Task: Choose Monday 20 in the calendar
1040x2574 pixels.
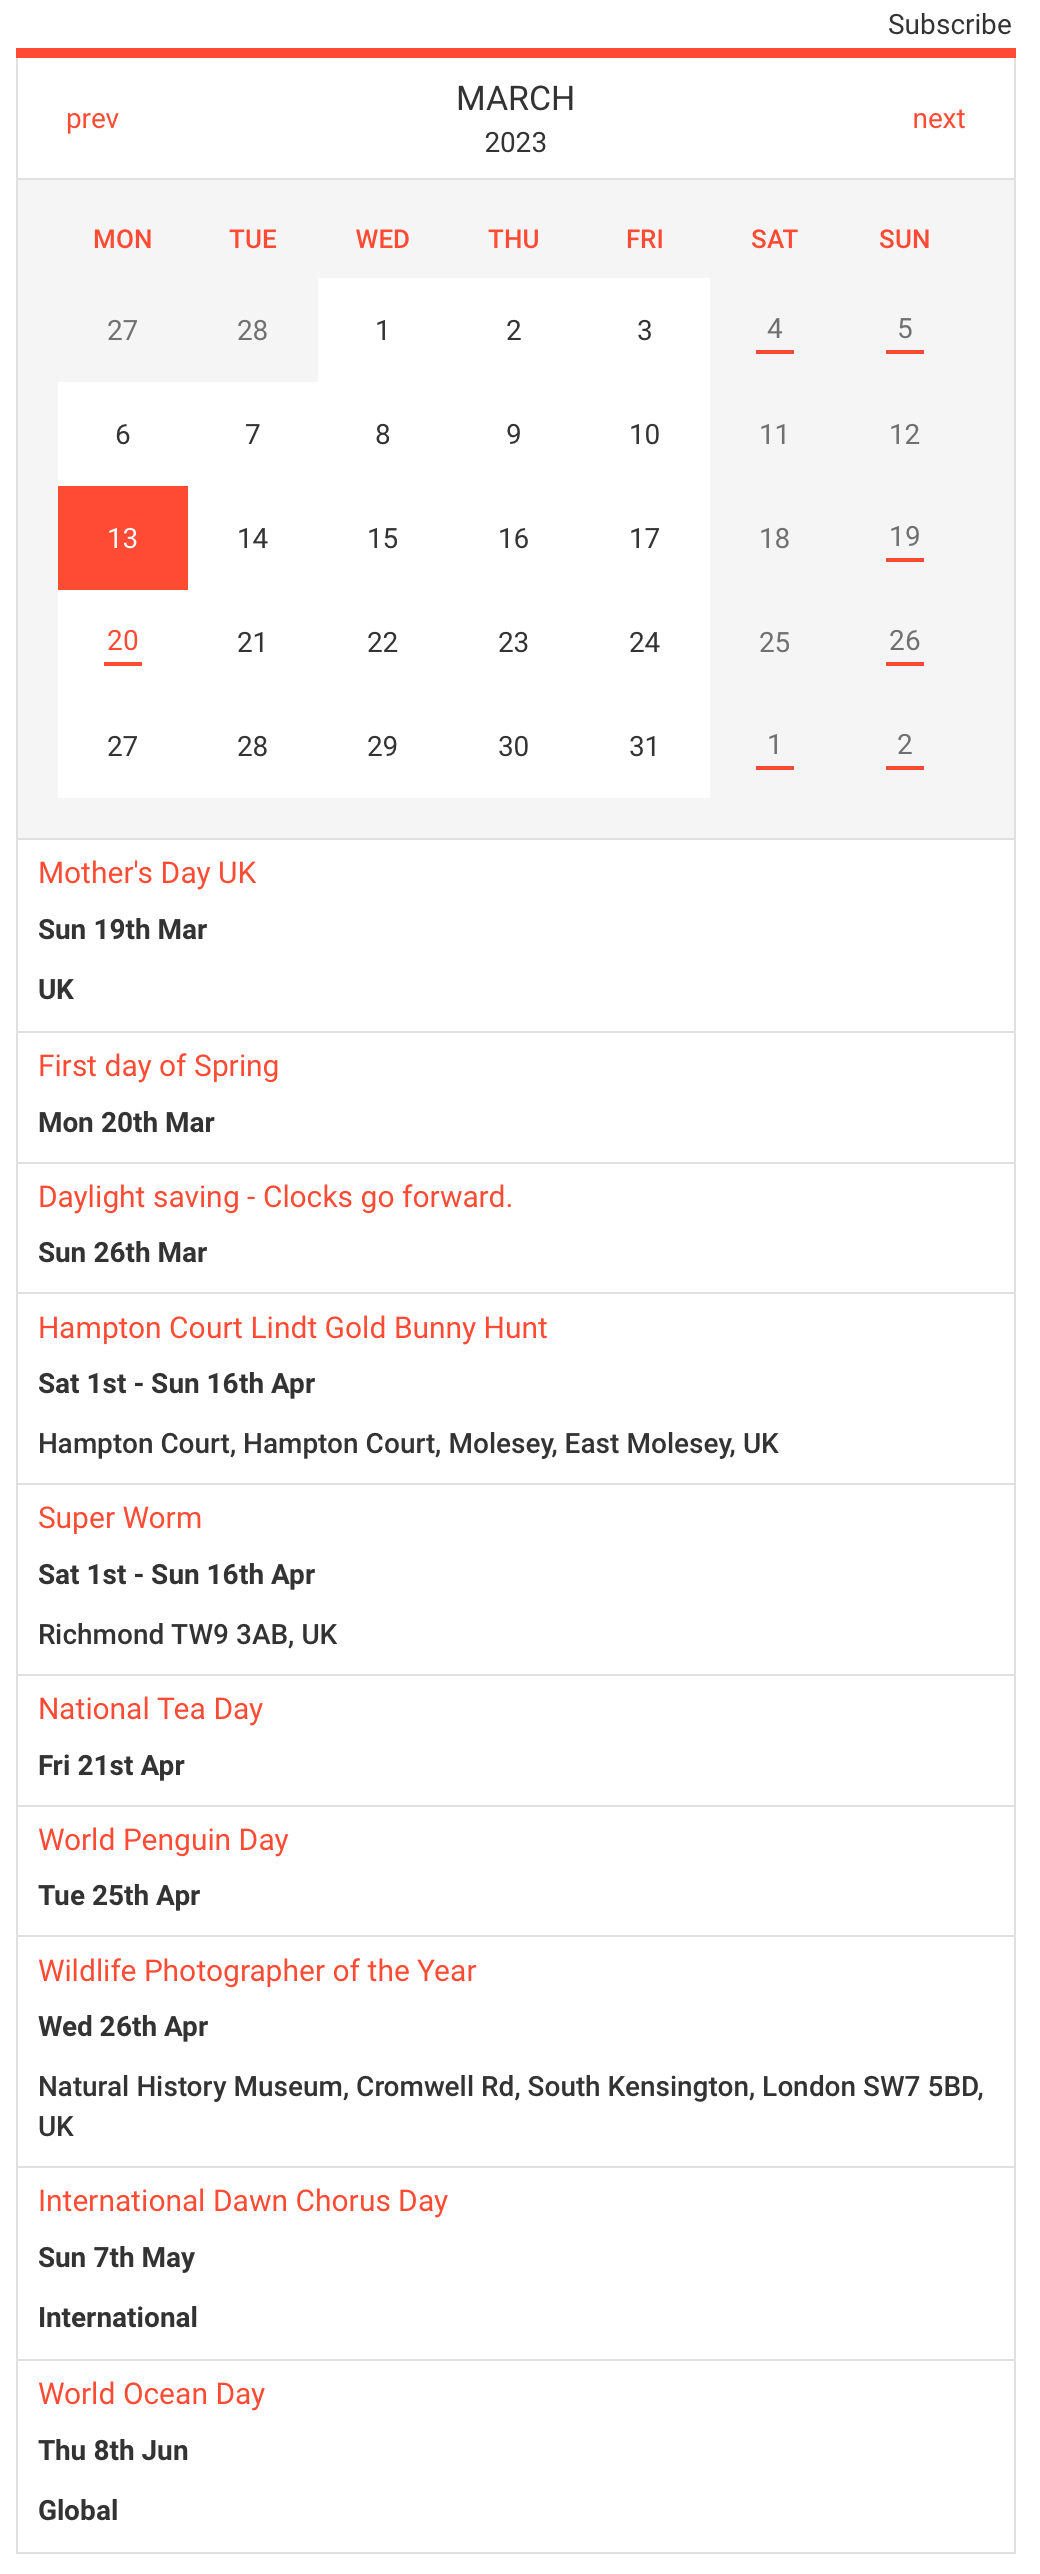Action: click(123, 642)
